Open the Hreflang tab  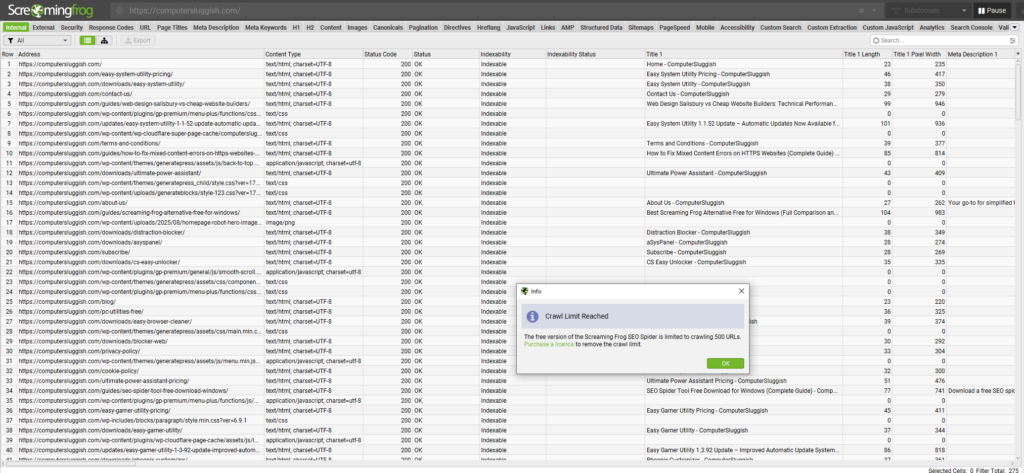[x=489, y=27]
